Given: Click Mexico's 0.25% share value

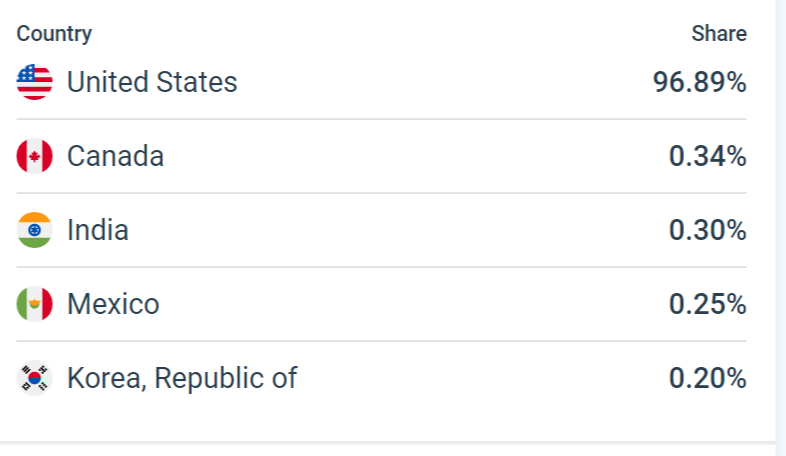Looking at the screenshot, I should pyautogui.click(x=708, y=304).
